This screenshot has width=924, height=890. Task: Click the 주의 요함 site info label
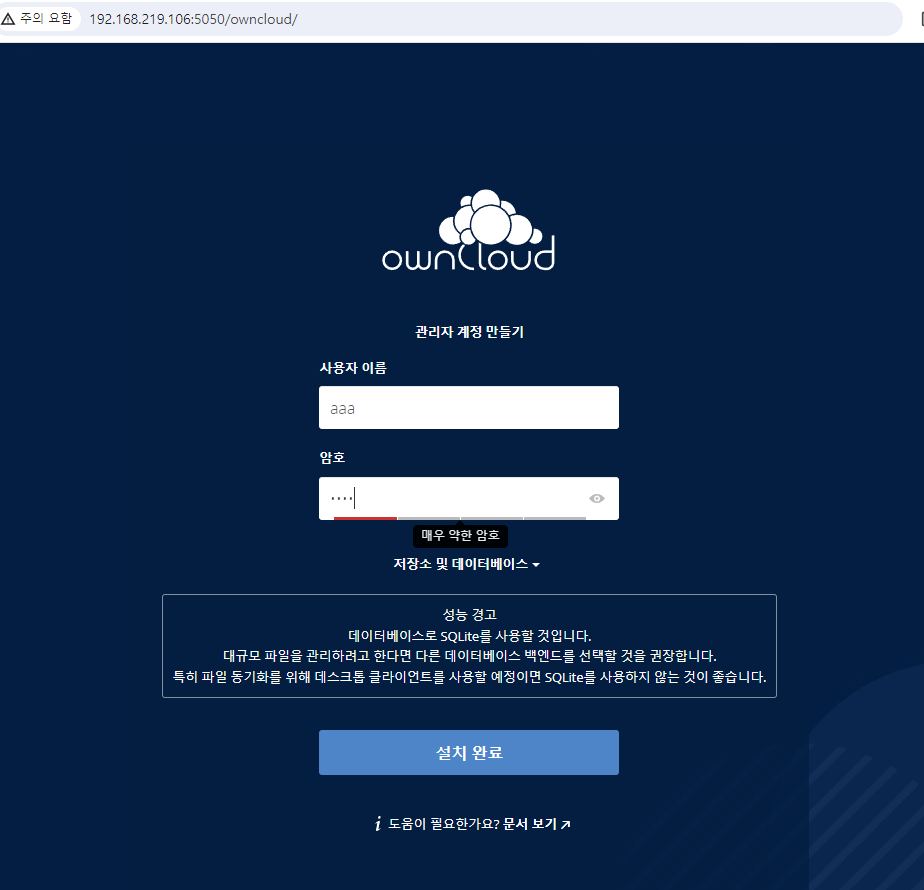pyautogui.click(x=46, y=19)
